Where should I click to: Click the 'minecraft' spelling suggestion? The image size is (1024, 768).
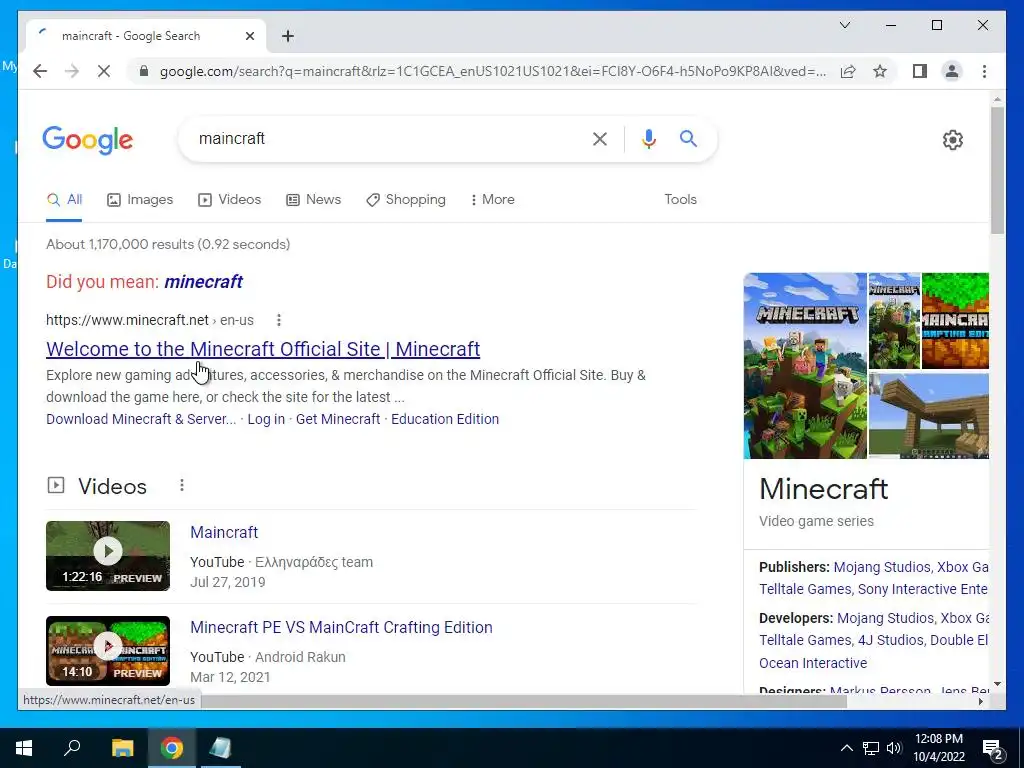[203, 281]
